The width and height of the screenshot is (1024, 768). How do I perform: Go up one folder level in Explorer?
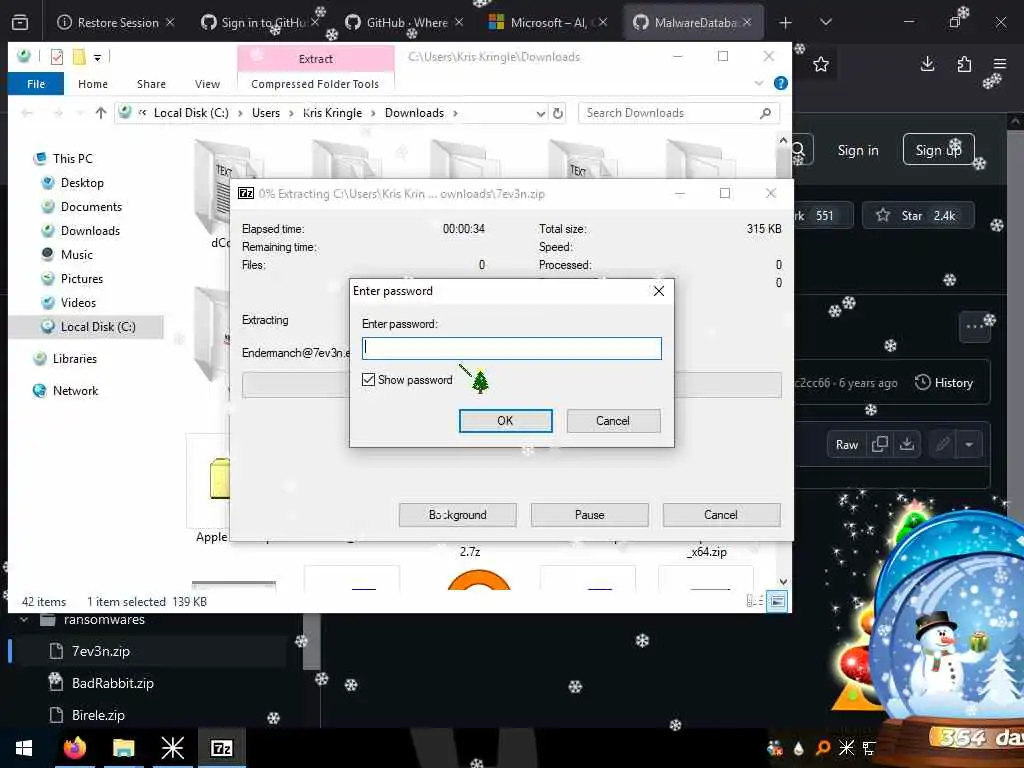coord(101,113)
